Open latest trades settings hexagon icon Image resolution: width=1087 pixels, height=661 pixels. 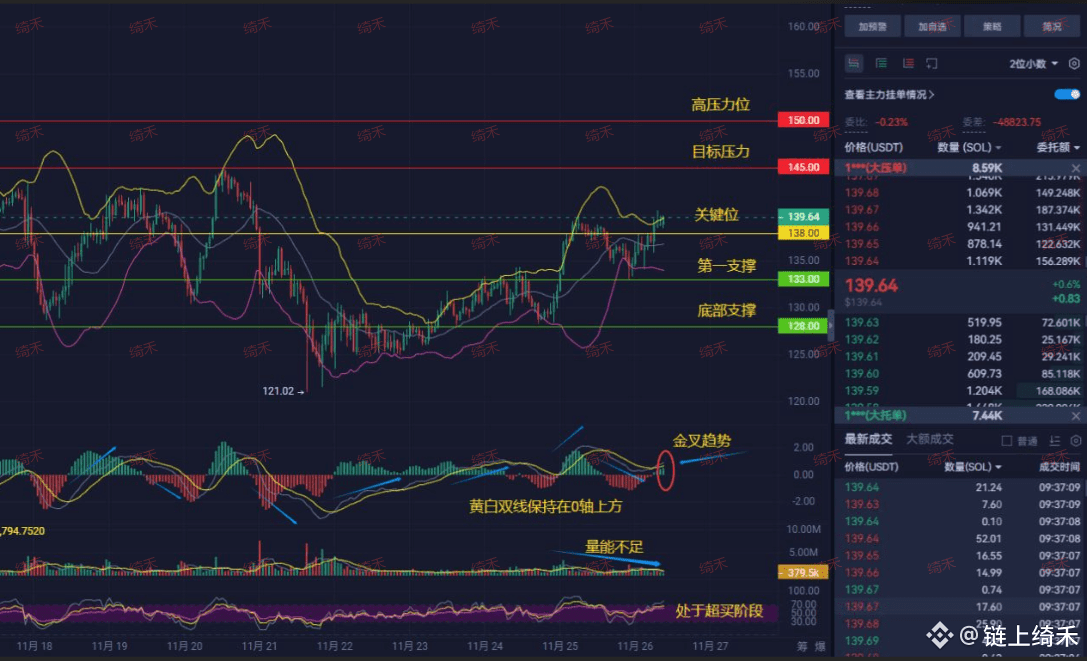pos(1075,440)
